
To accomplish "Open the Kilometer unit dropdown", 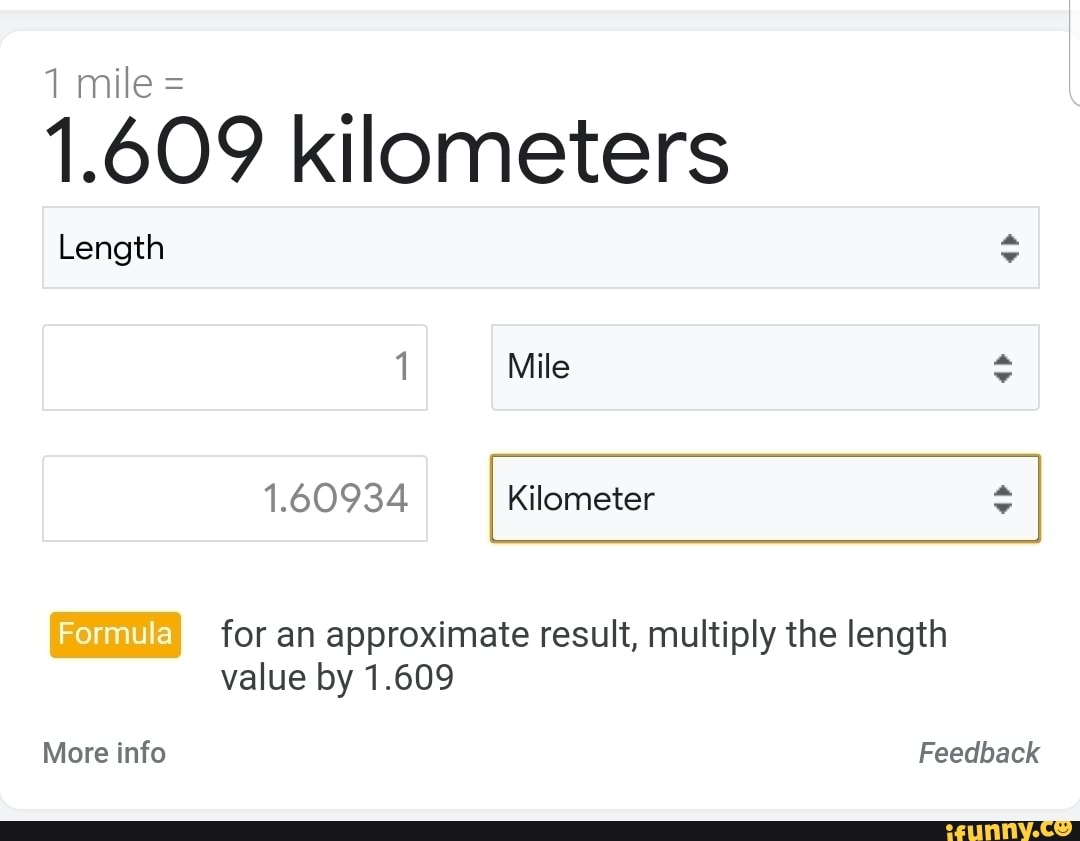I will click(764, 498).
